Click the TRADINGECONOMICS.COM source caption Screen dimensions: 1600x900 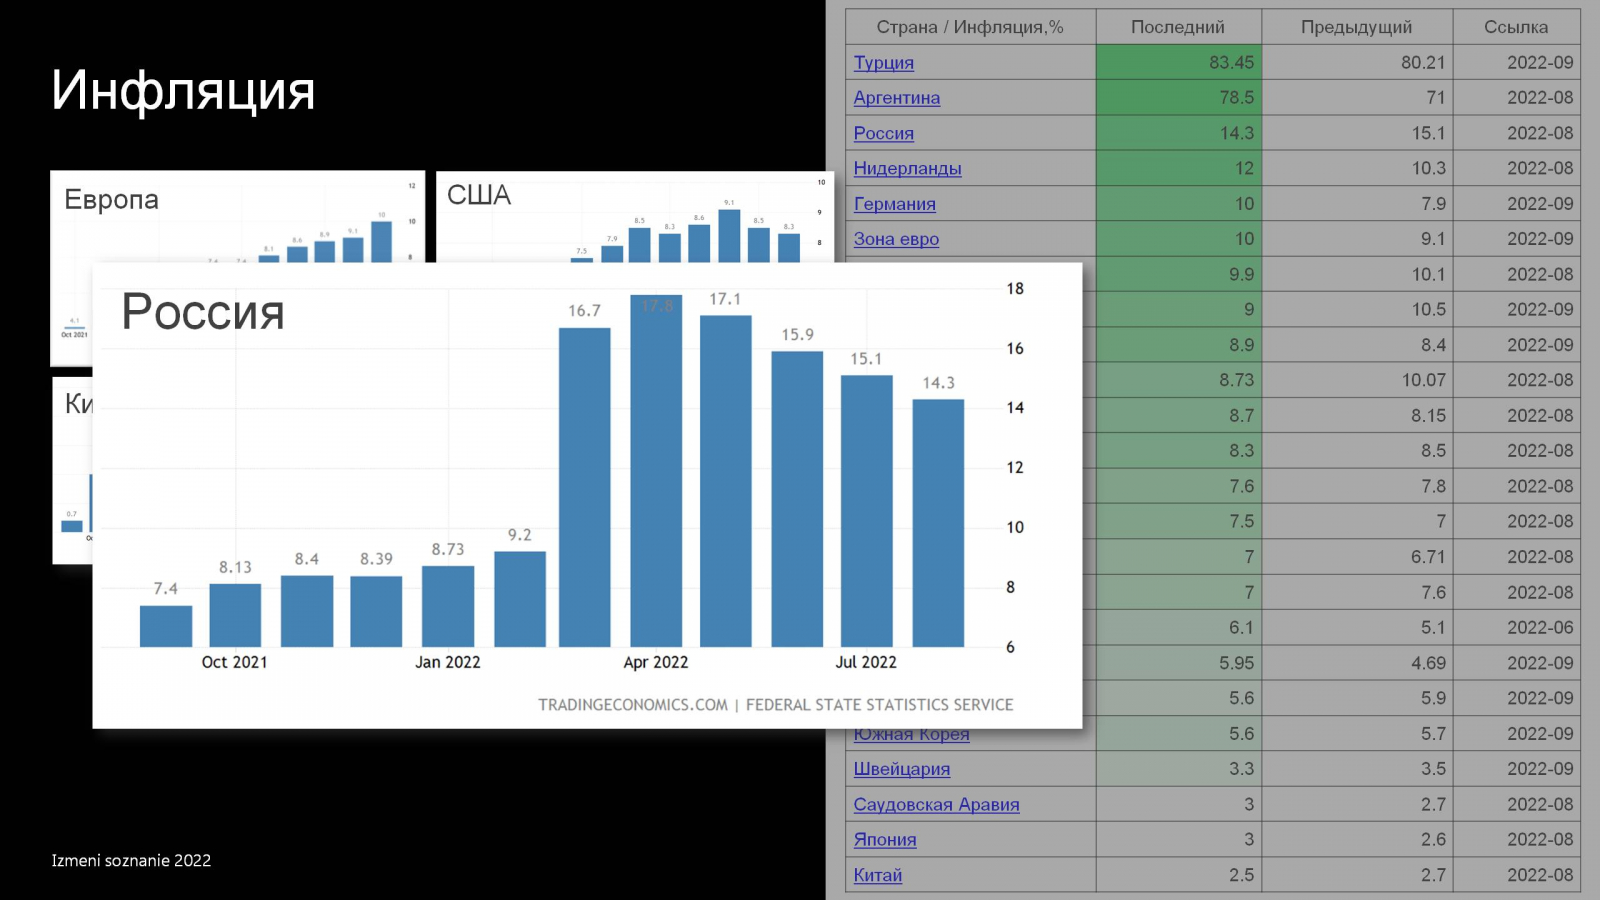pyautogui.click(x=775, y=705)
